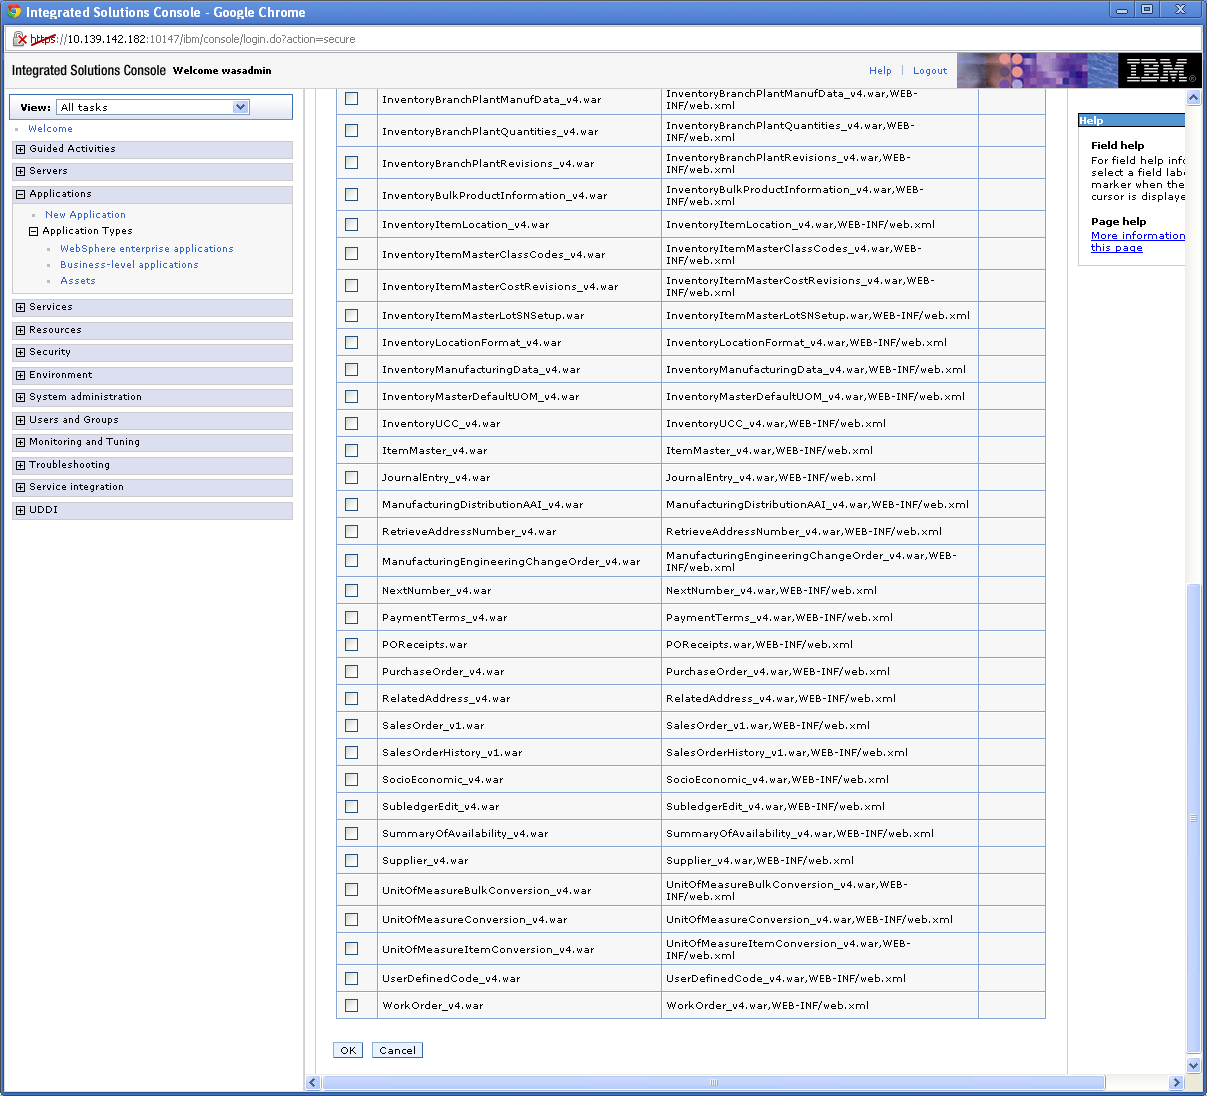Expand the Resources section
1207x1096 pixels.
point(20,330)
